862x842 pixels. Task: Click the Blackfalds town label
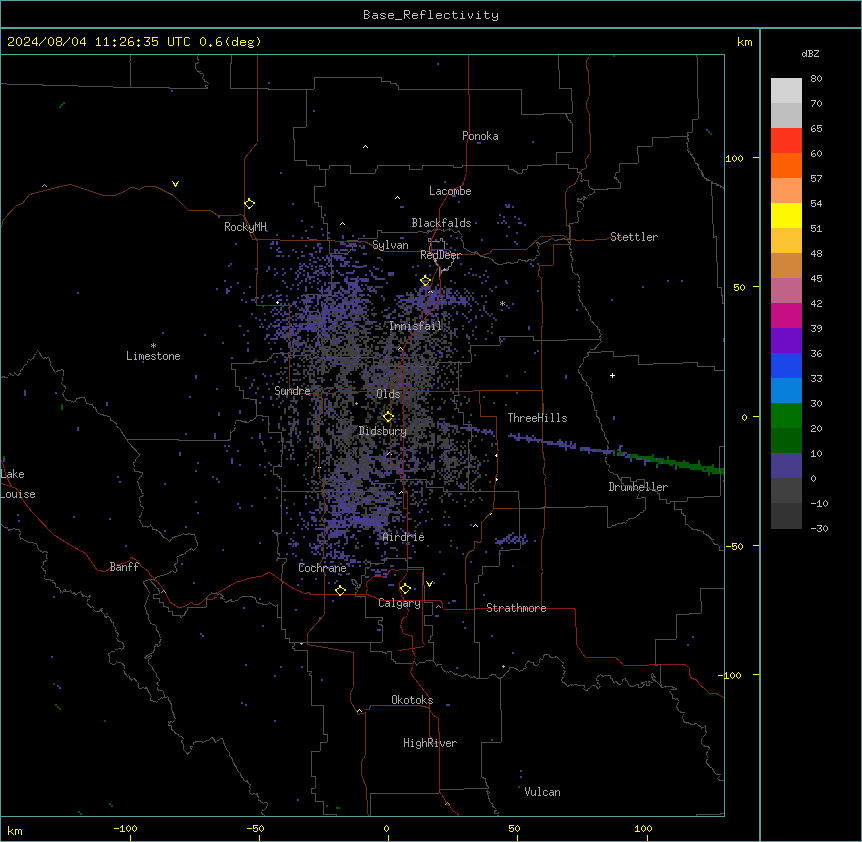(441, 223)
